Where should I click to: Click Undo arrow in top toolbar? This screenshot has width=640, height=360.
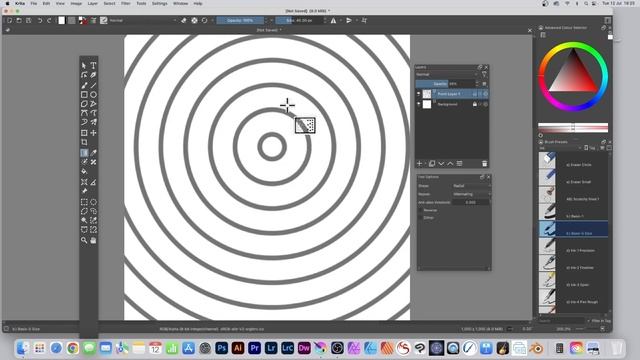[x=40, y=20]
